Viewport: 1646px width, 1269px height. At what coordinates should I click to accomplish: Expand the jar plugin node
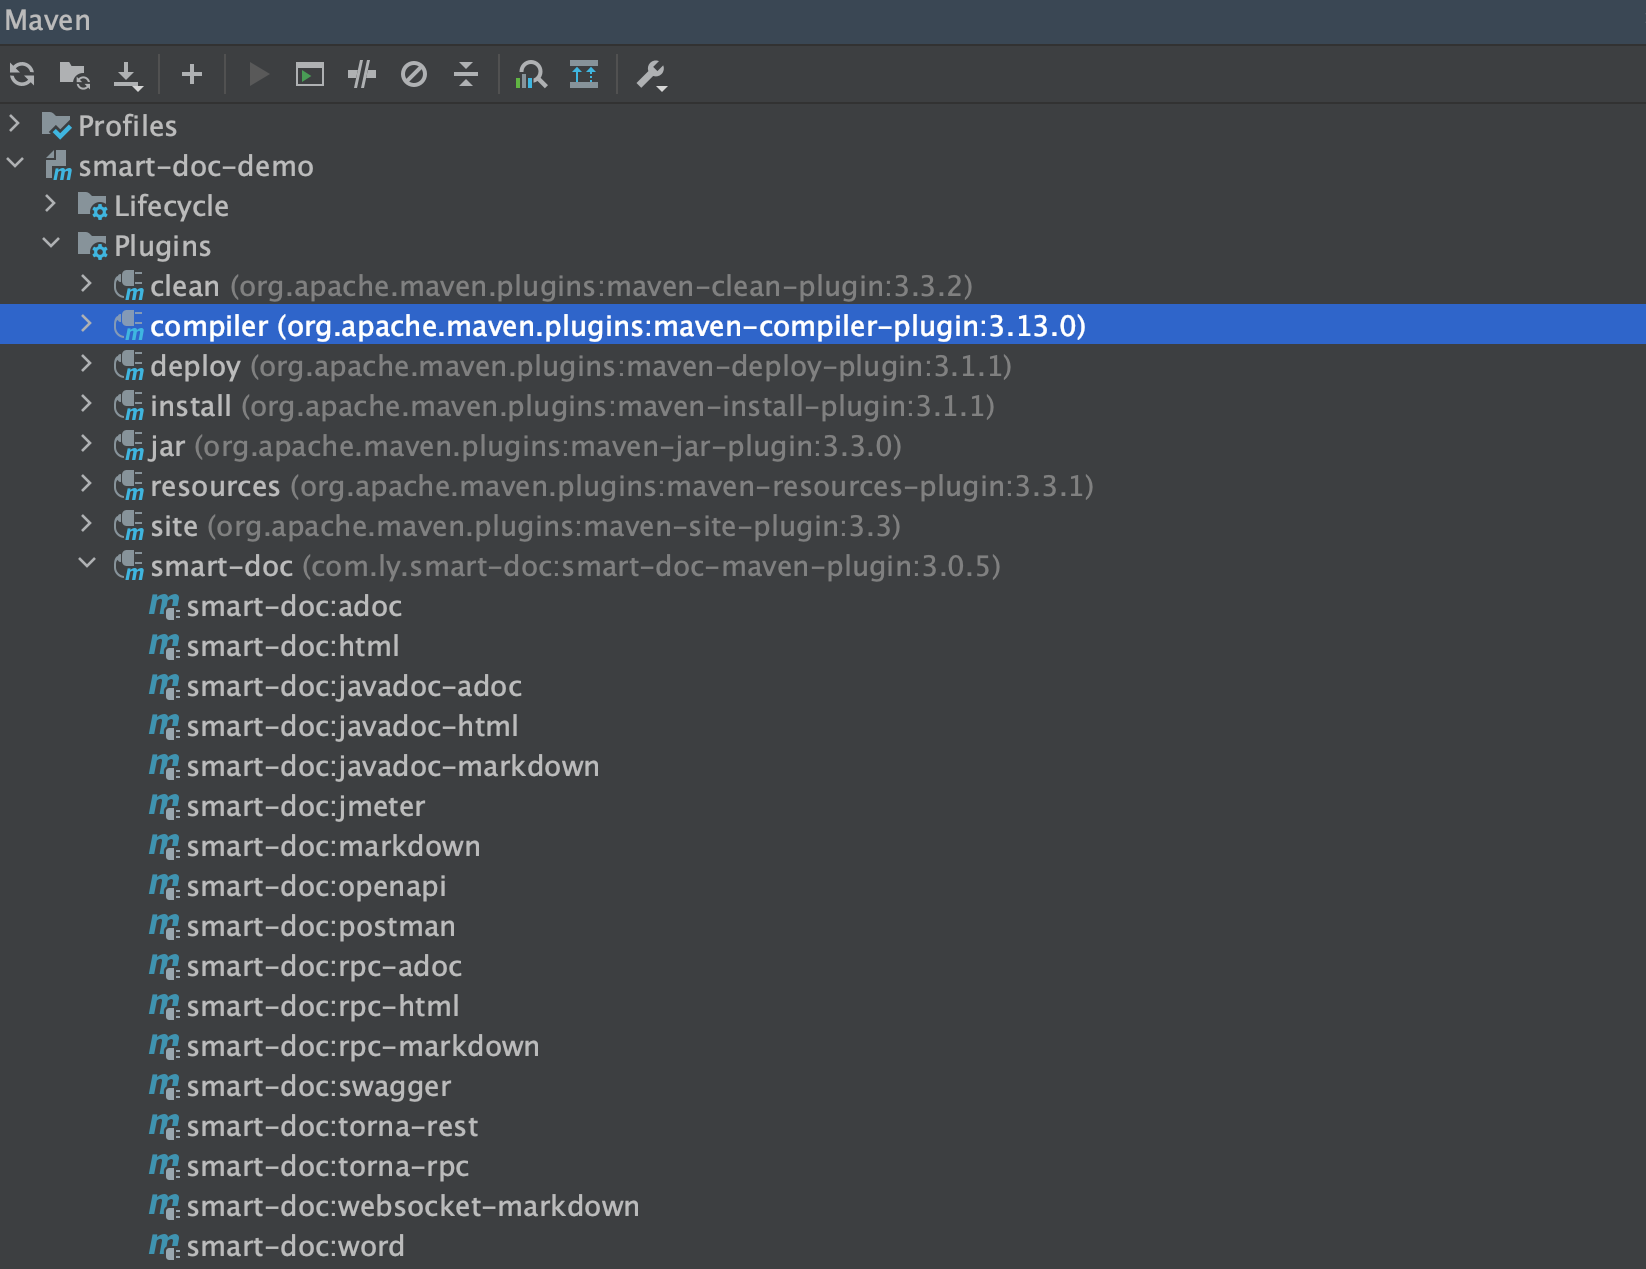pyautogui.click(x=87, y=444)
